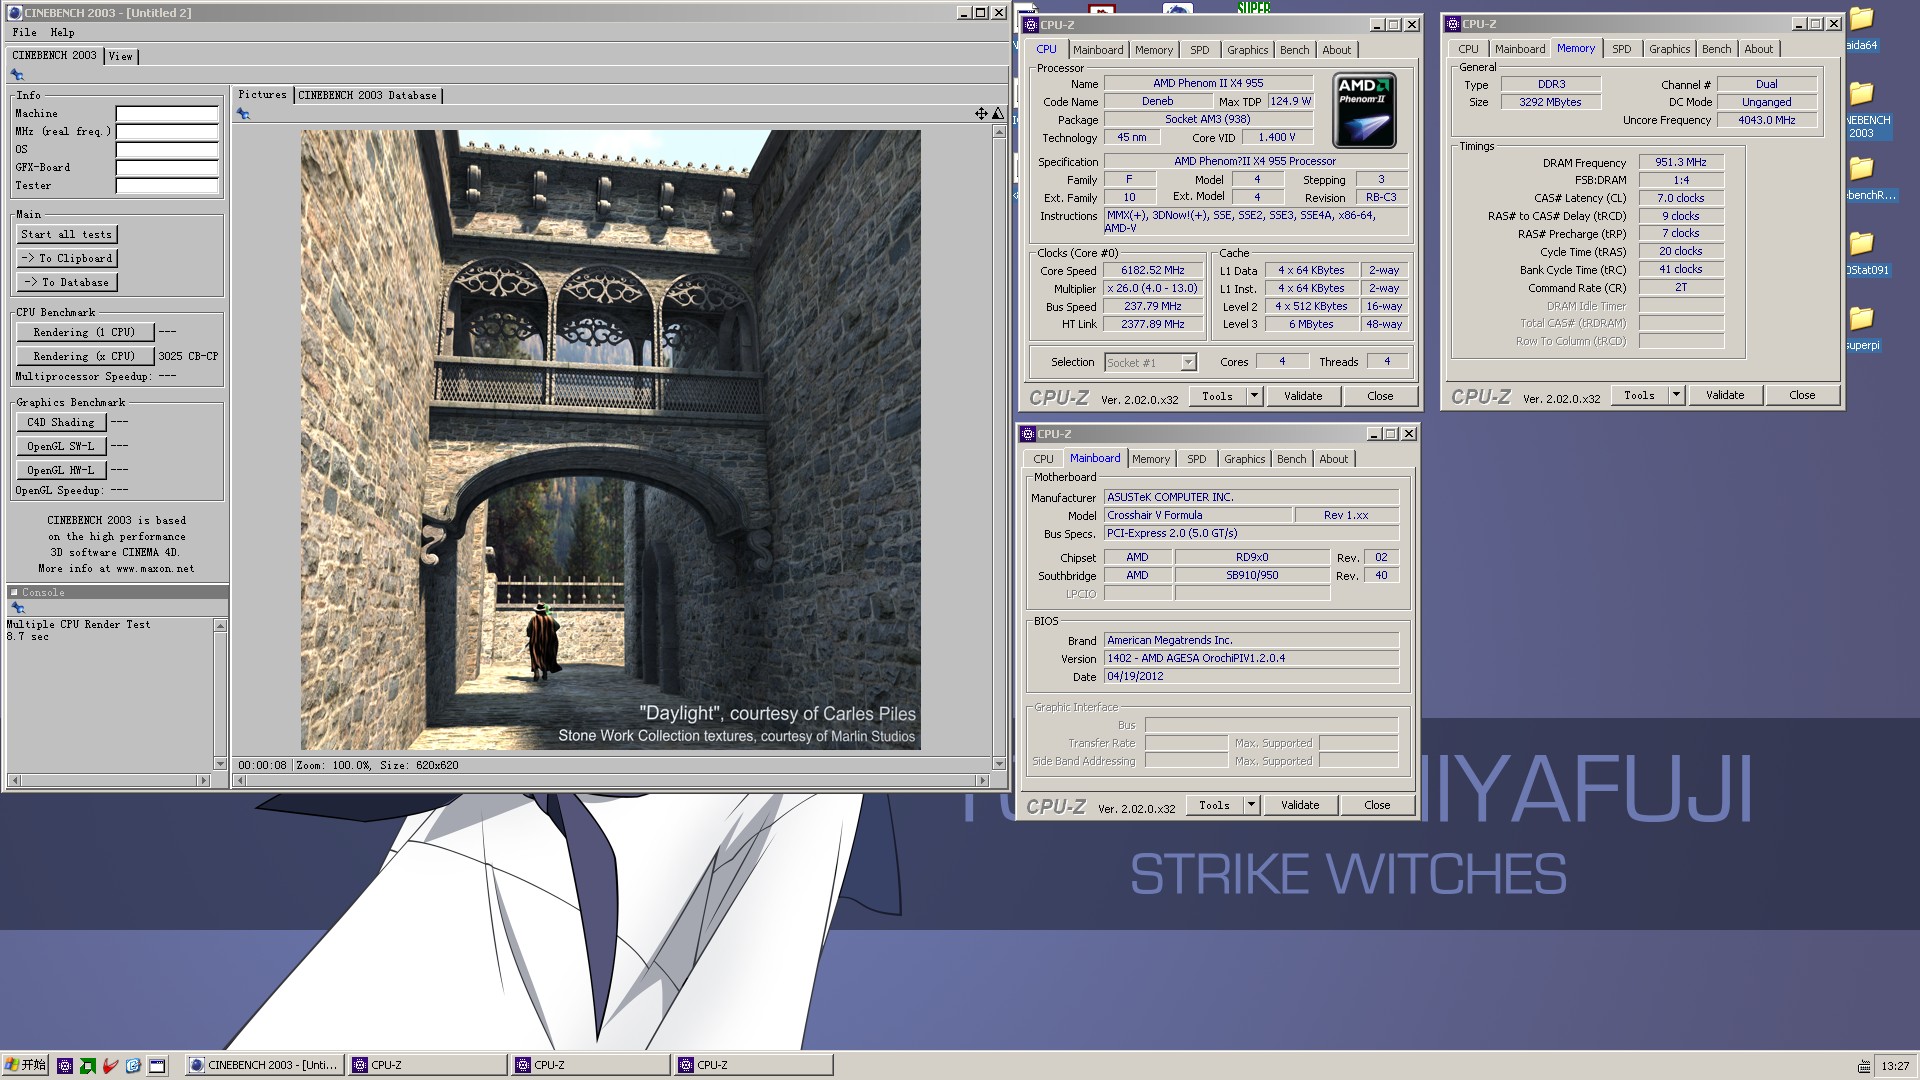1920x1080 pixels.
Task: Start the C4D Shading benchmark
Action: 61,422
